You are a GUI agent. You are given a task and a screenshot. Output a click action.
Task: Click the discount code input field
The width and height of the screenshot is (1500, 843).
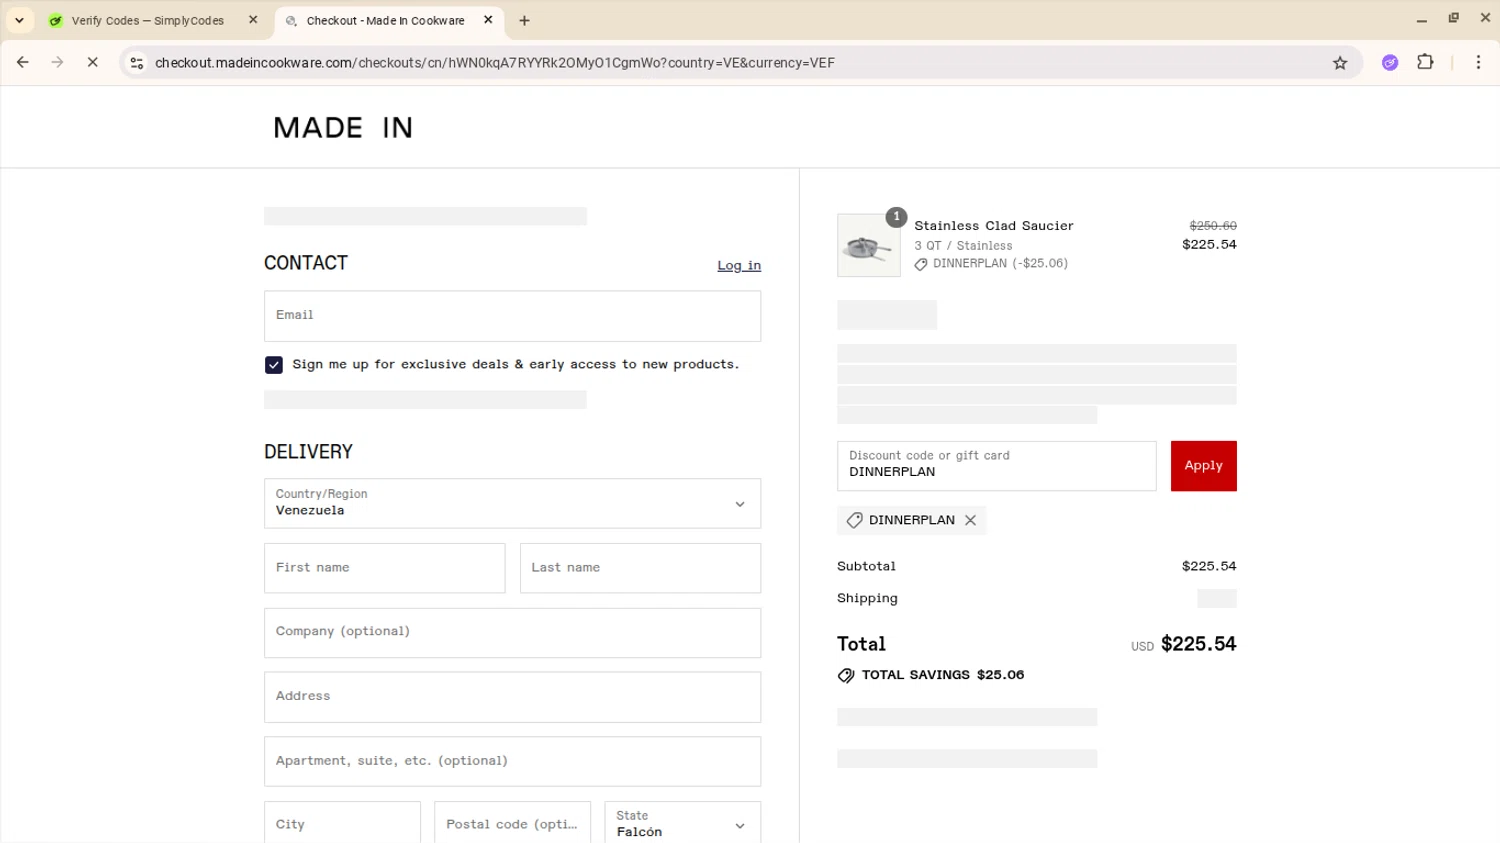point(996,466)
